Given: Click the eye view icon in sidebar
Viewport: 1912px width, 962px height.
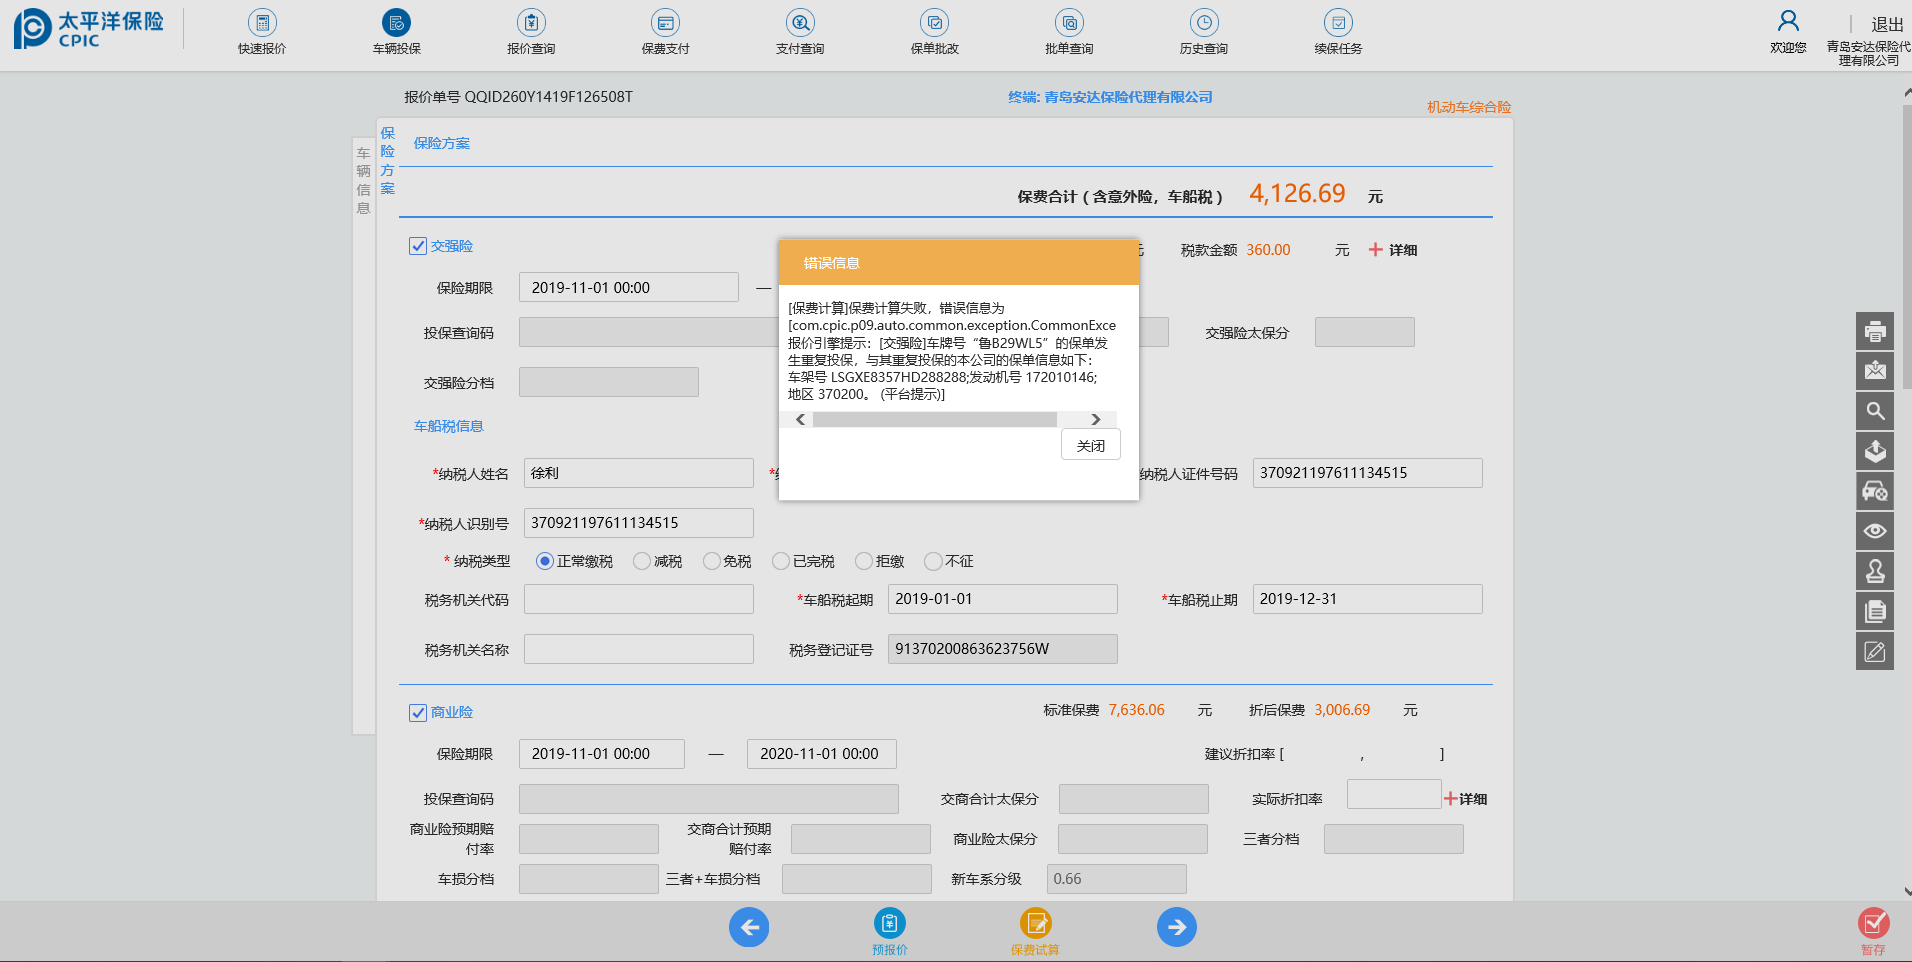Looking at the screenshot, I should 1875,531.
